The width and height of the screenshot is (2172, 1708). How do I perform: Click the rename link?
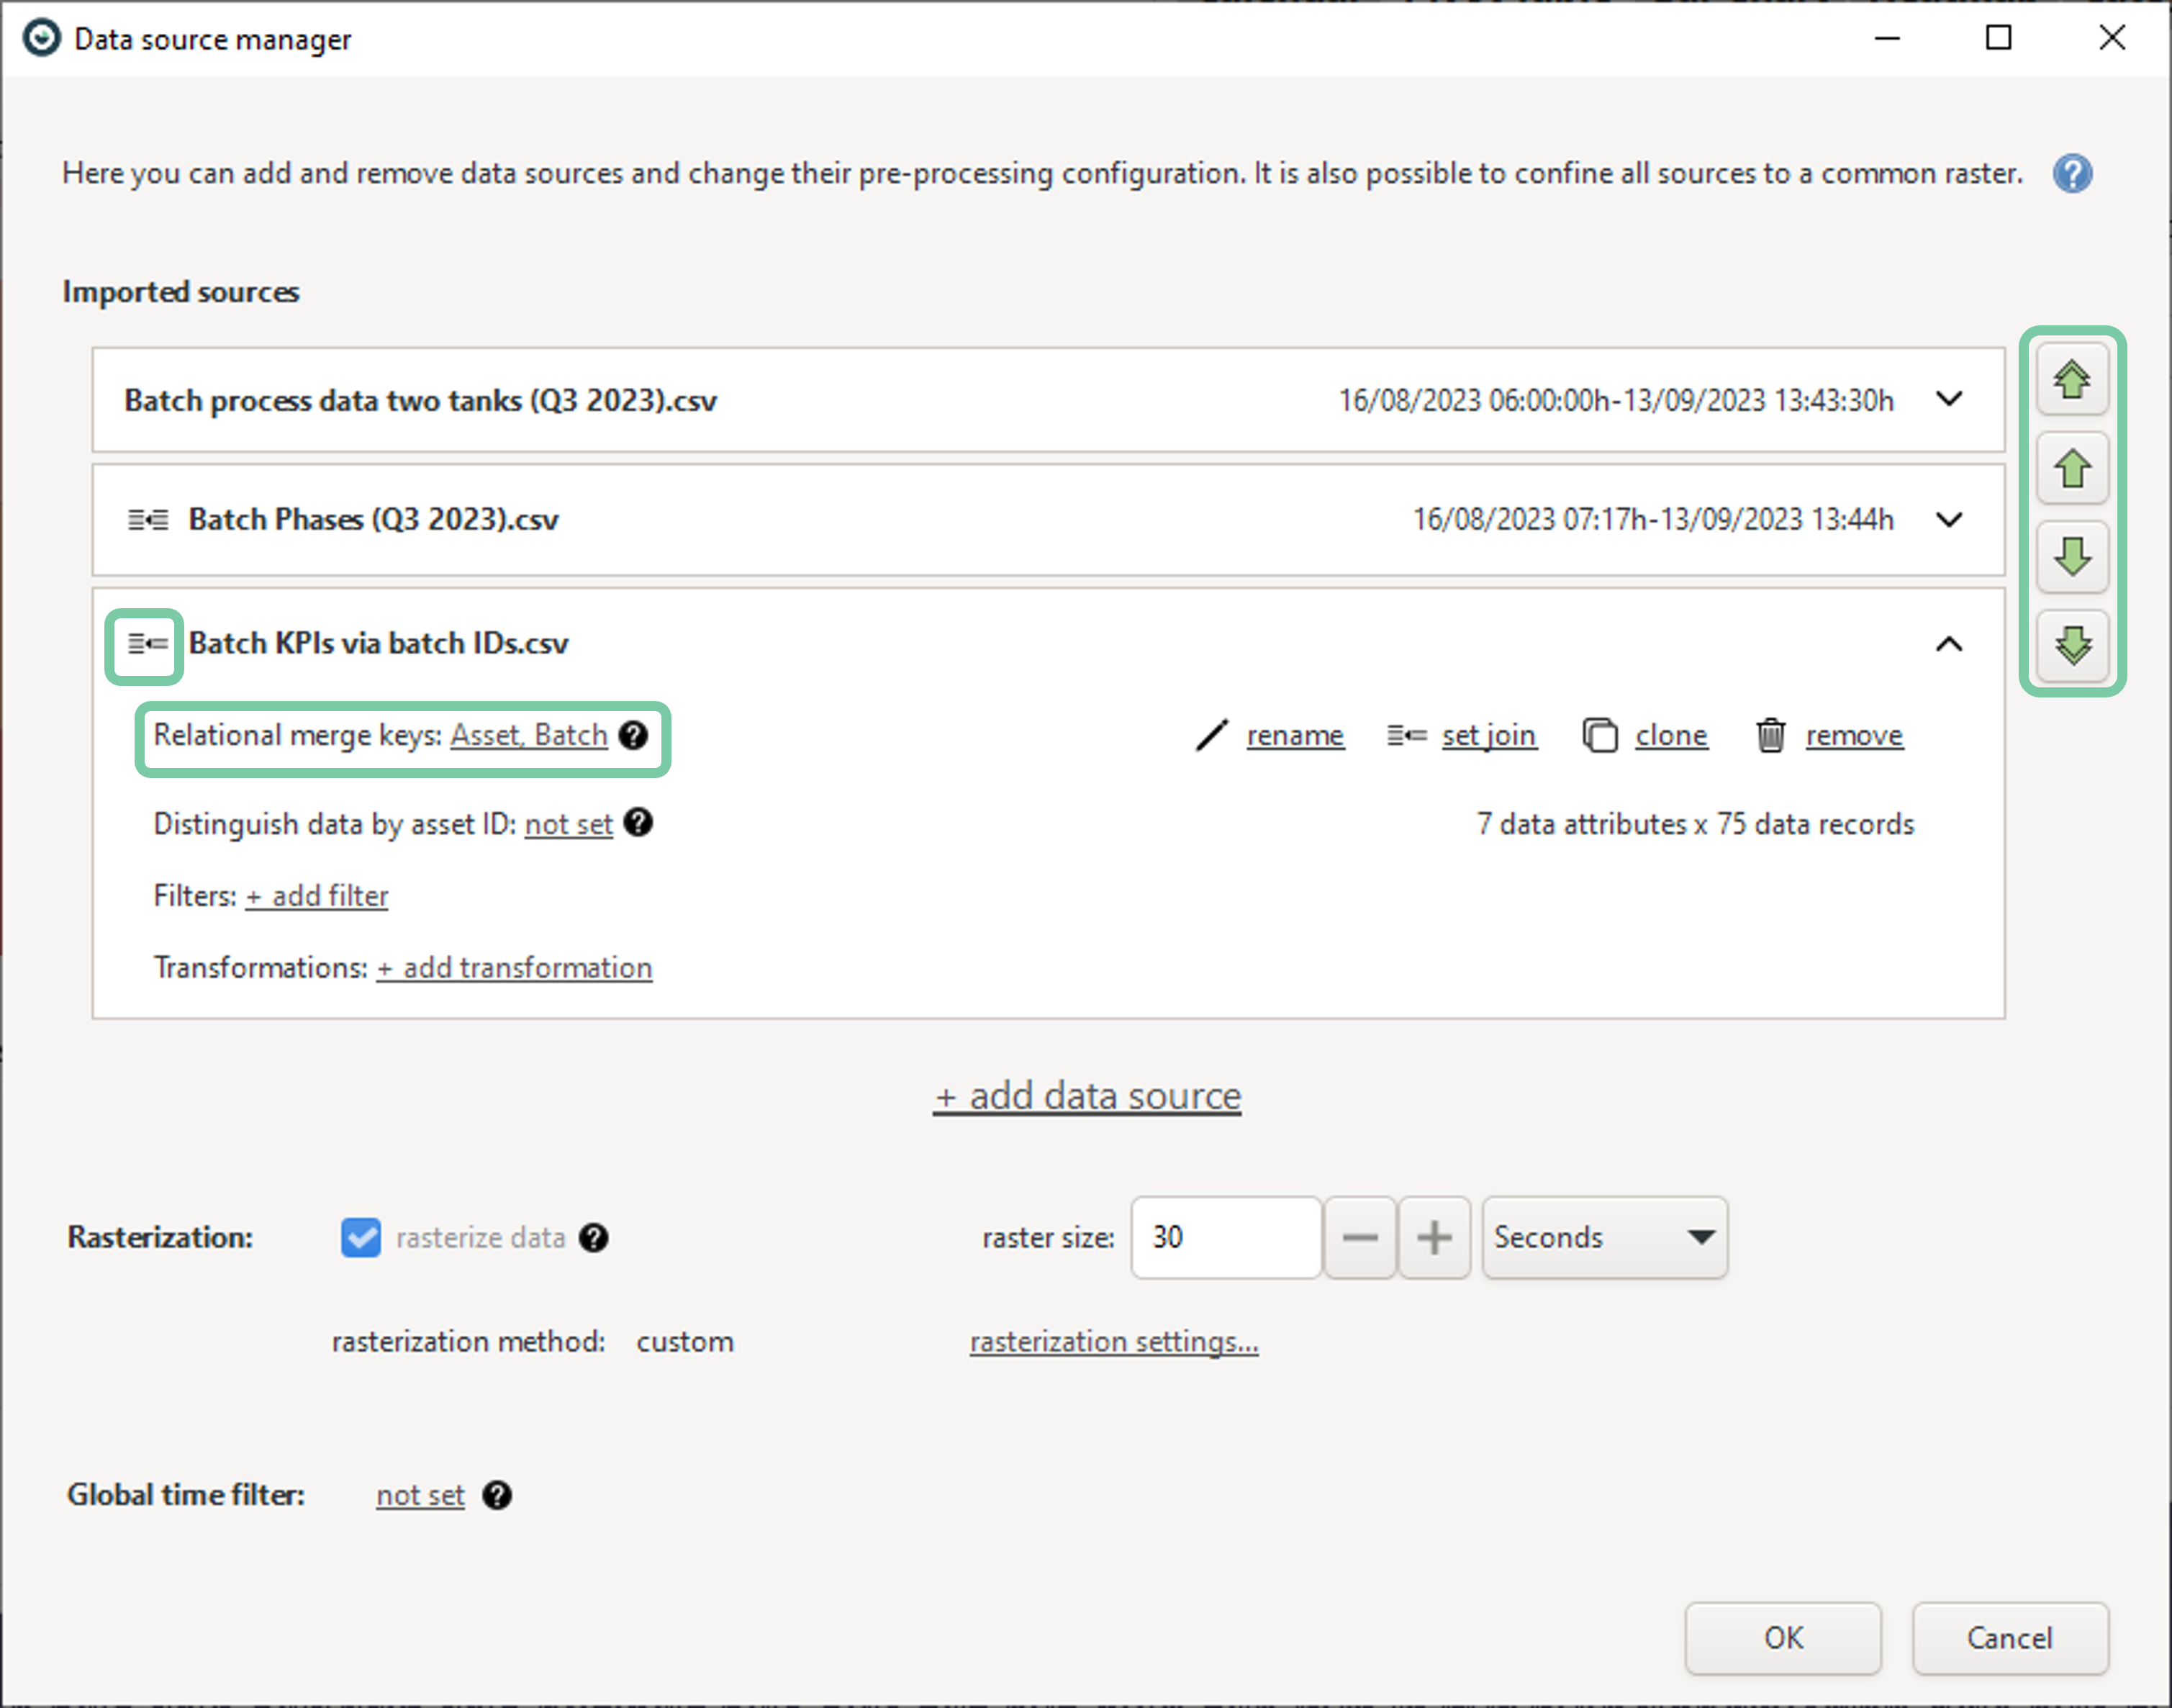pyautogui.click(x=1295, y=736)
